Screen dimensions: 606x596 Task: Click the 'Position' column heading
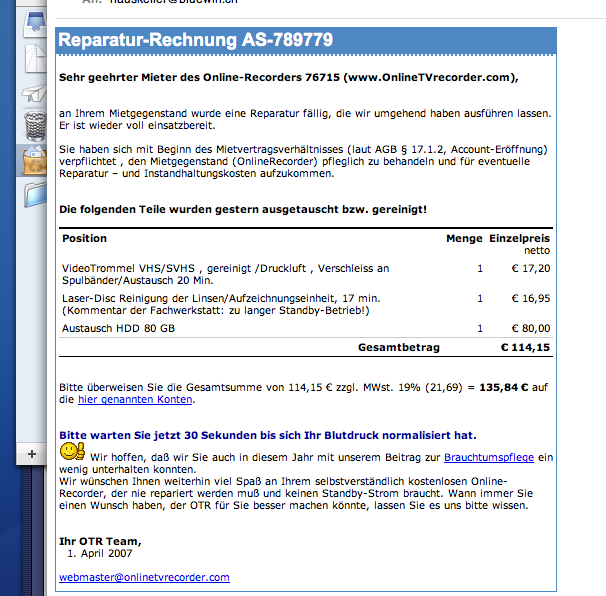tap(84, 239)
